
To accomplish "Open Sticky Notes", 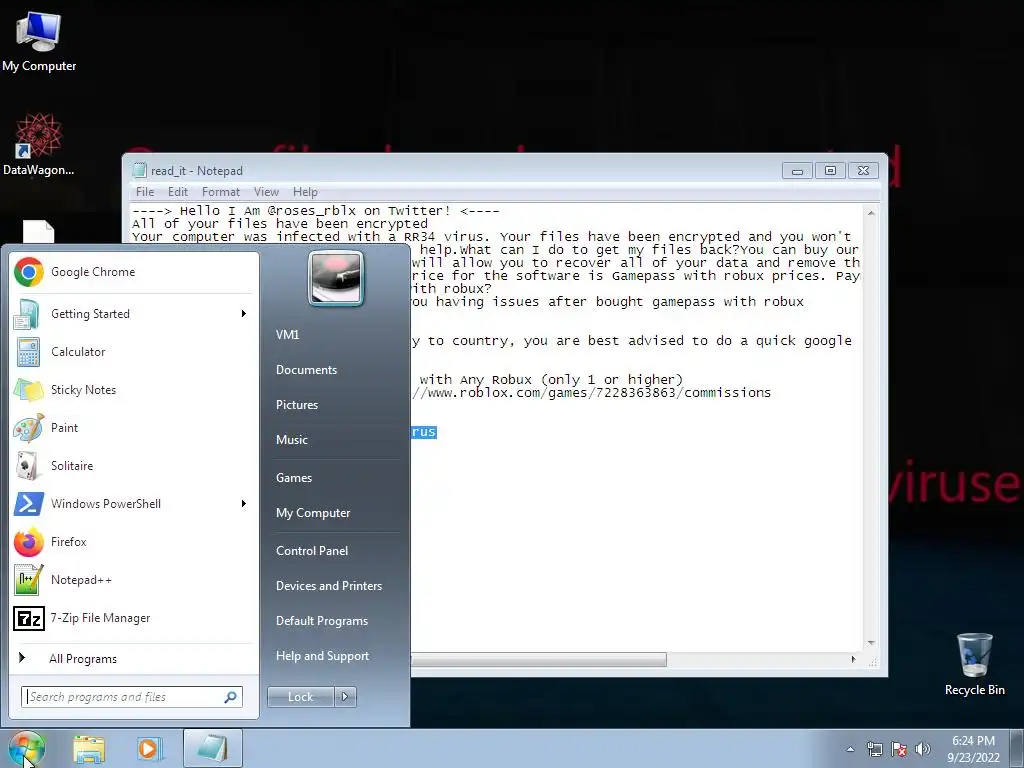I will coord(134,390).
